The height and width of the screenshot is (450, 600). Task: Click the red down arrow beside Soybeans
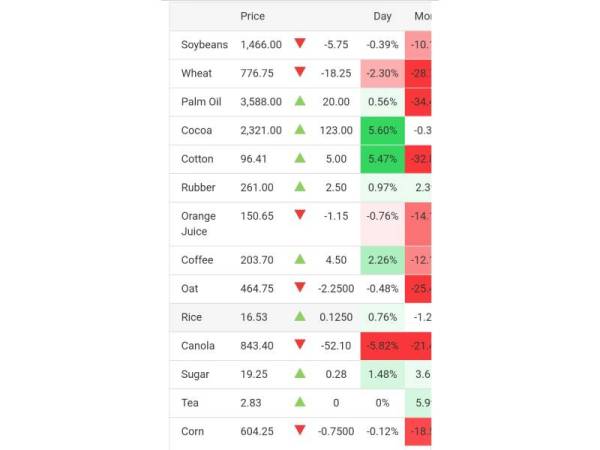[x=299, y=44]
